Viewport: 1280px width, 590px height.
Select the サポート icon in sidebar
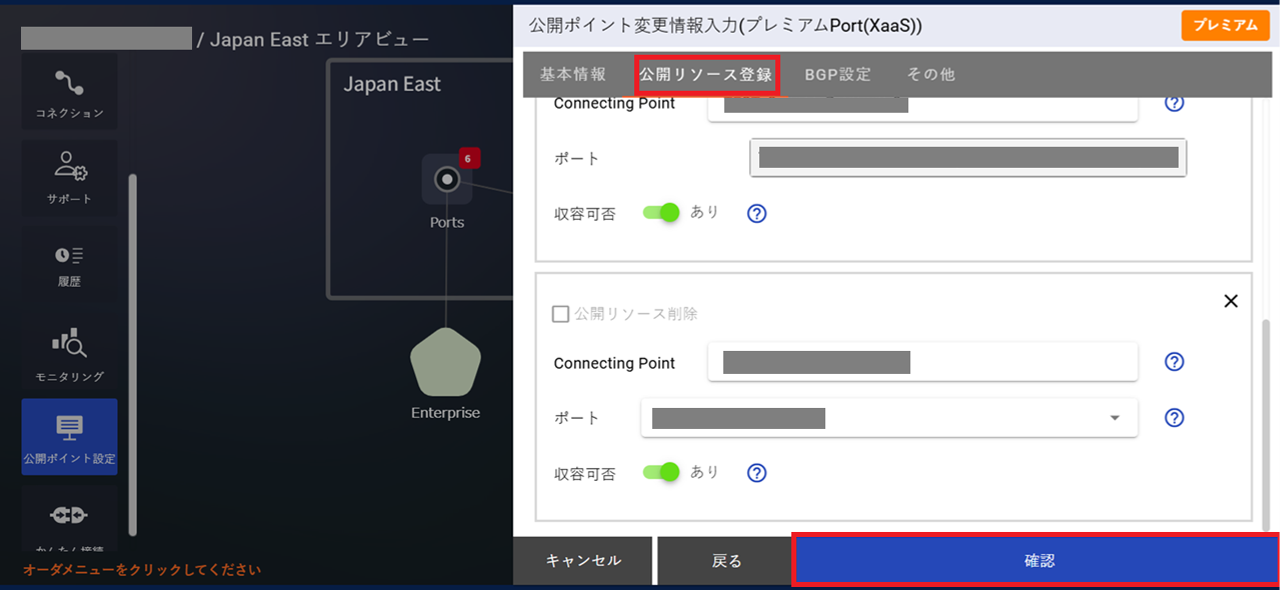tap(69, 178)
